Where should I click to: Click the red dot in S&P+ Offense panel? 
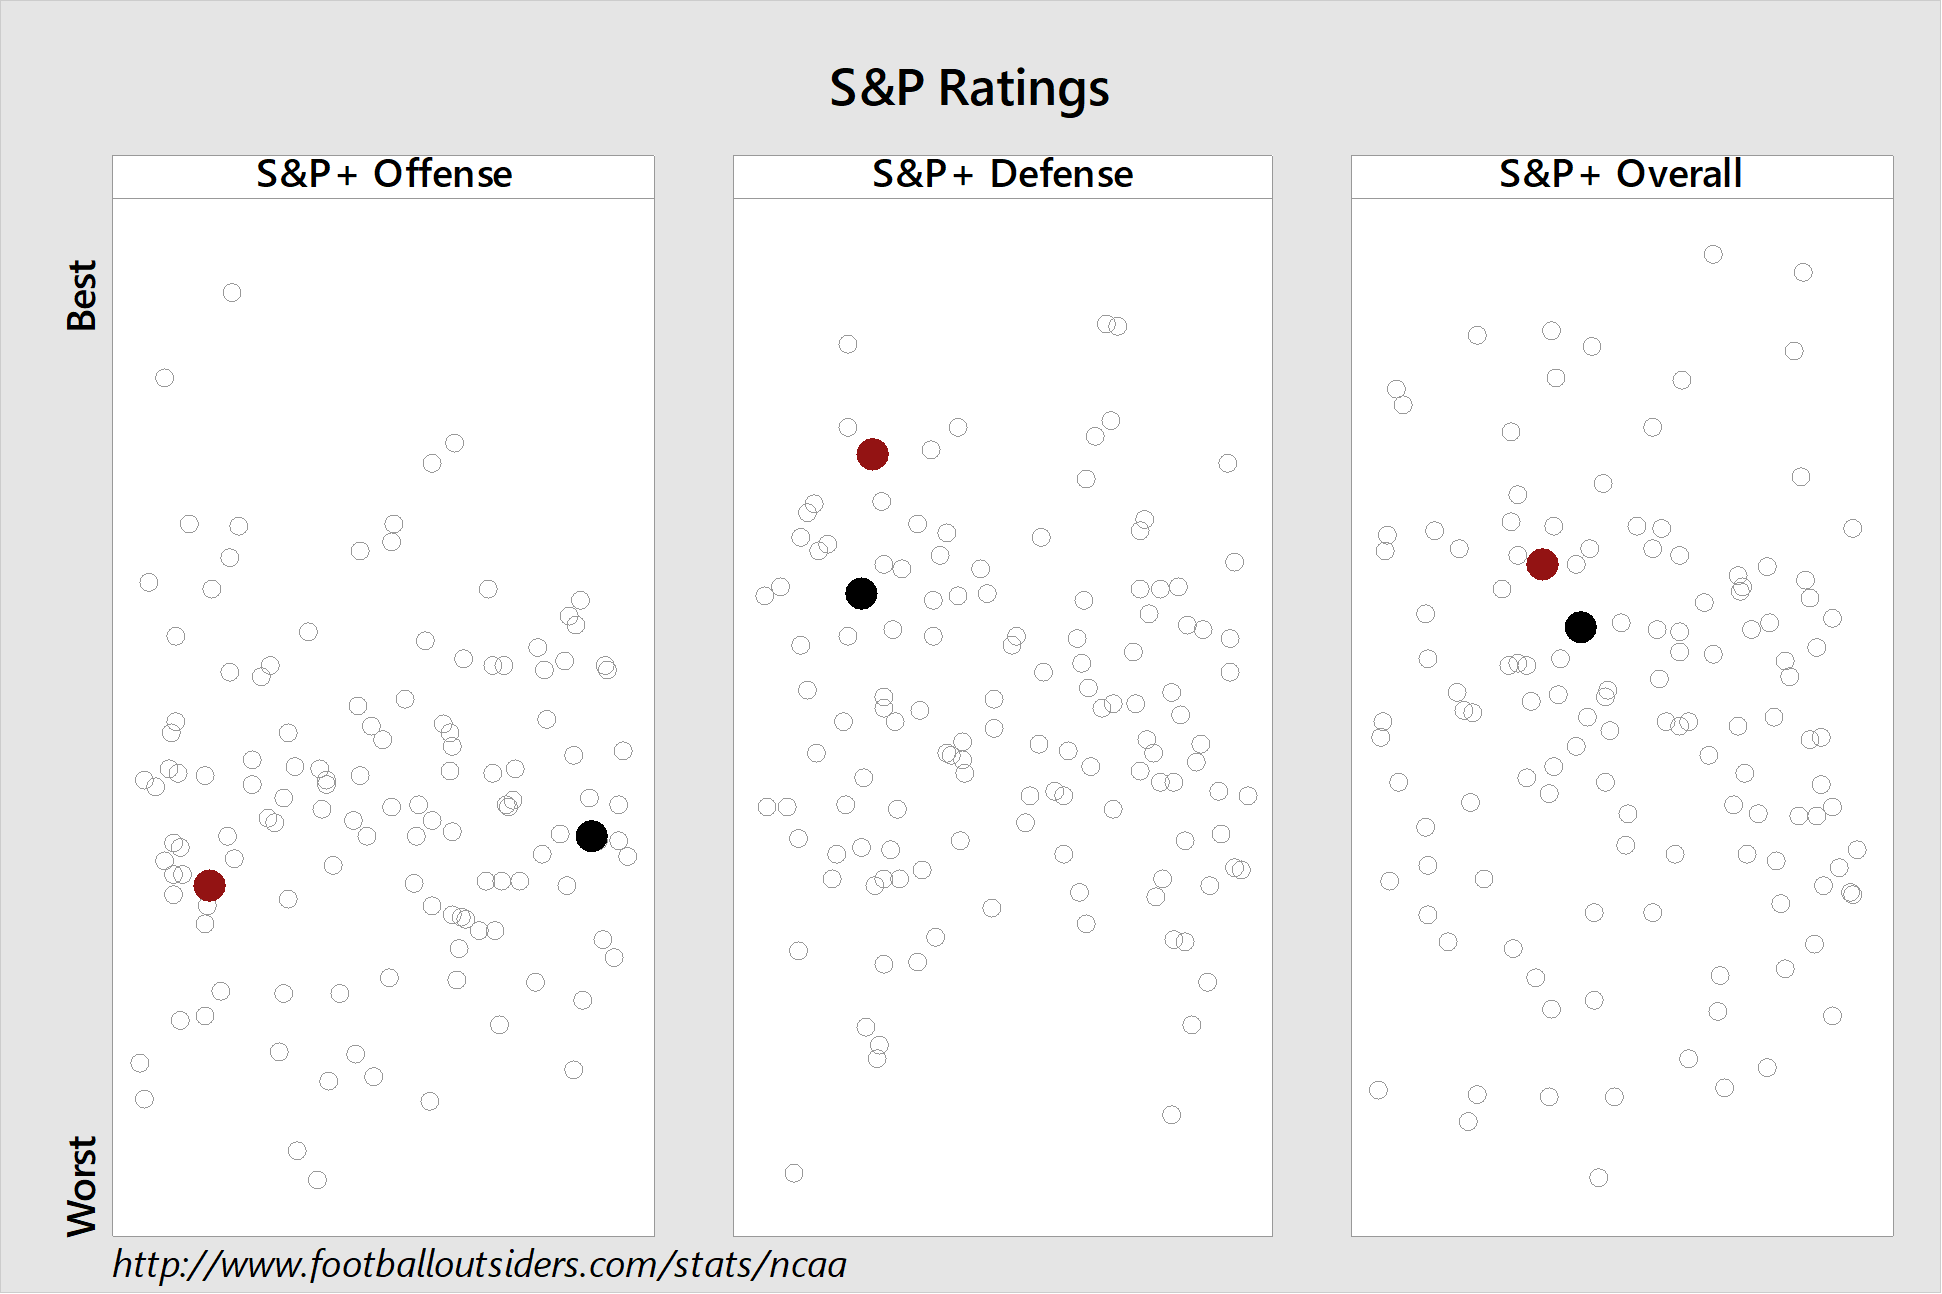209,885
